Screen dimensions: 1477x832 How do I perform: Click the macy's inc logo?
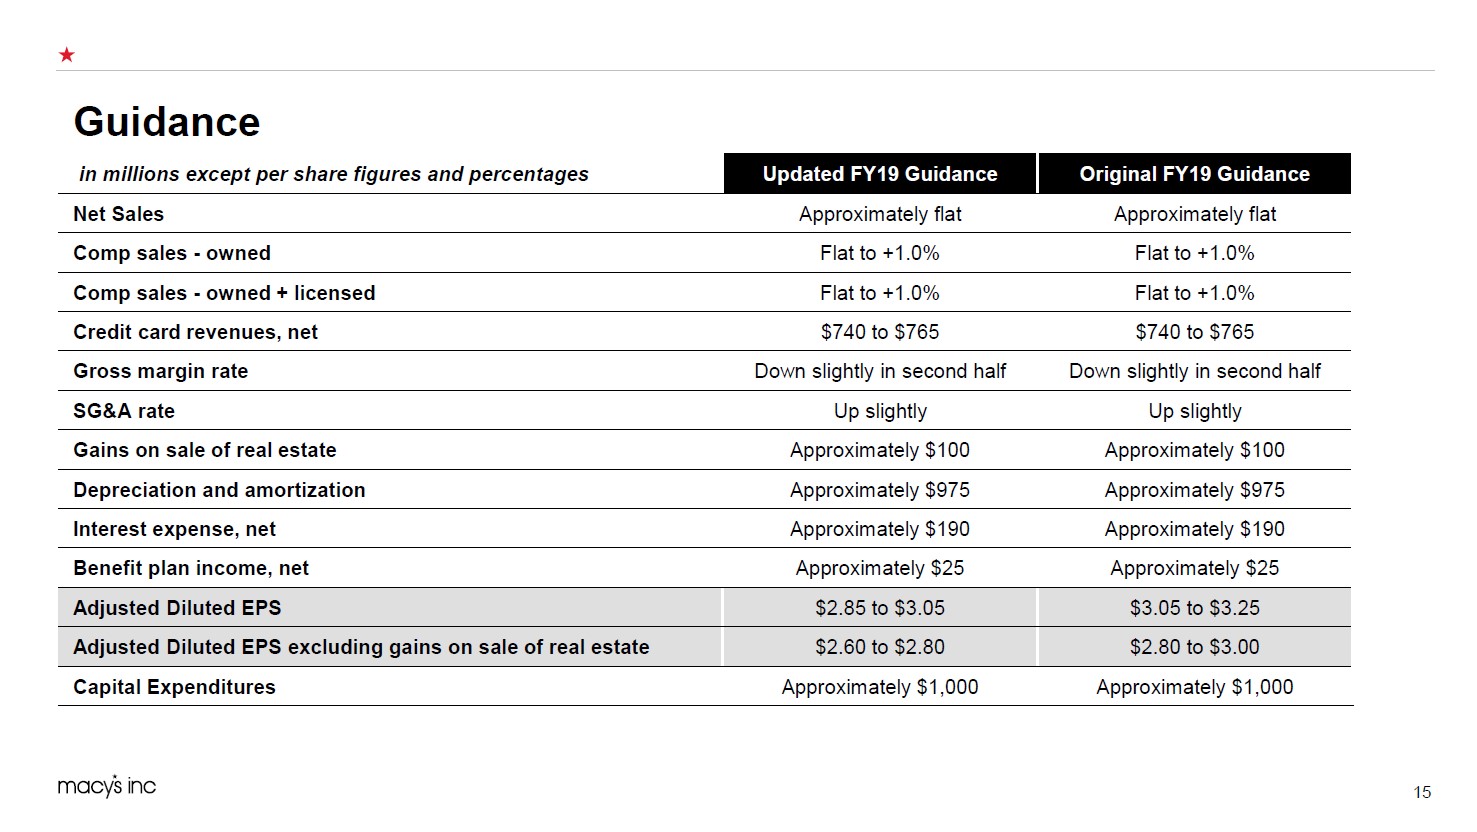click(107, 786)
